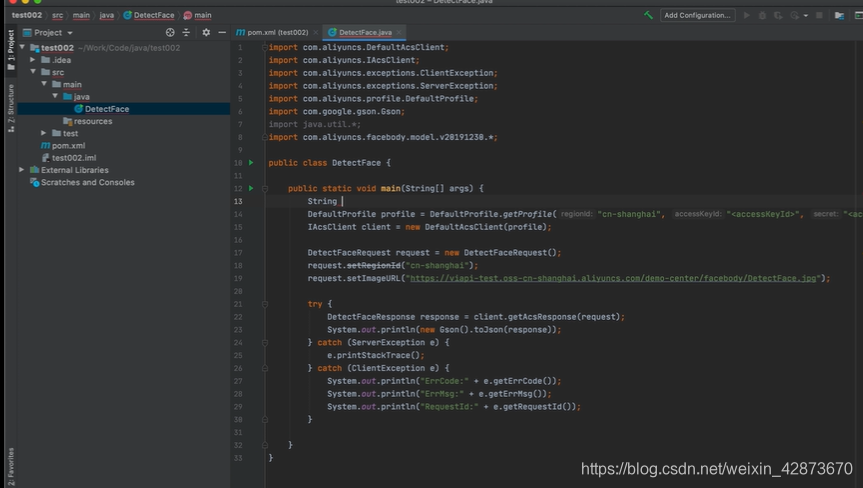This screenshot has width=863, height=488.
Task: Click the External Libraries icon
Action: (35, 169)
